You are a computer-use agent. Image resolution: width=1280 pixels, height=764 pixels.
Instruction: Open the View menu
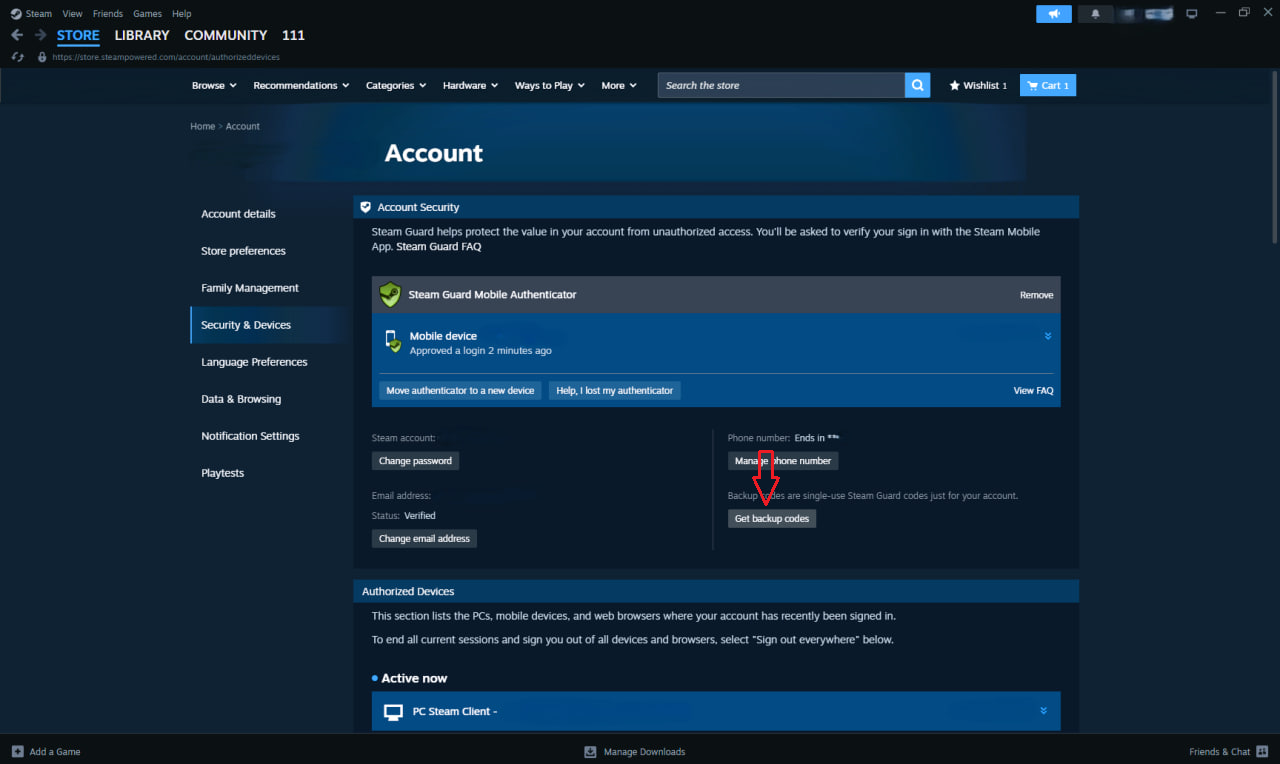coord(72,14)
